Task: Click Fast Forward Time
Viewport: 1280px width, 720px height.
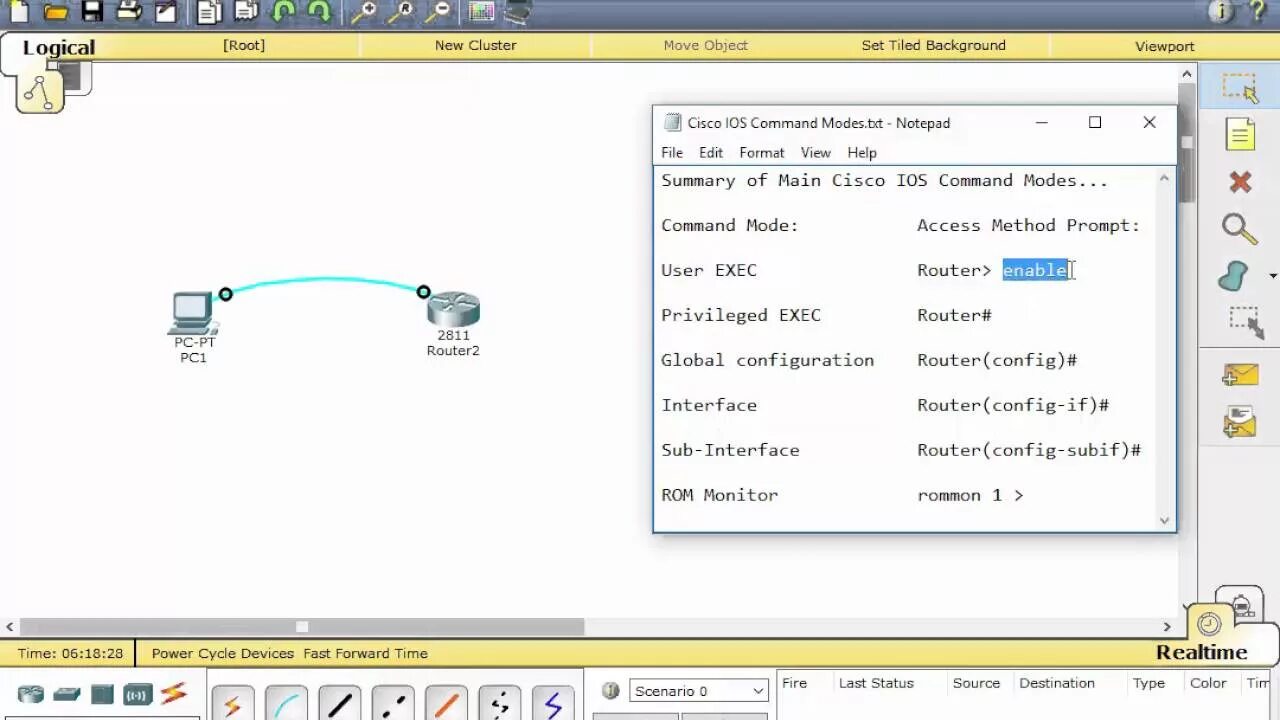Action: click(x=365, y=653)
